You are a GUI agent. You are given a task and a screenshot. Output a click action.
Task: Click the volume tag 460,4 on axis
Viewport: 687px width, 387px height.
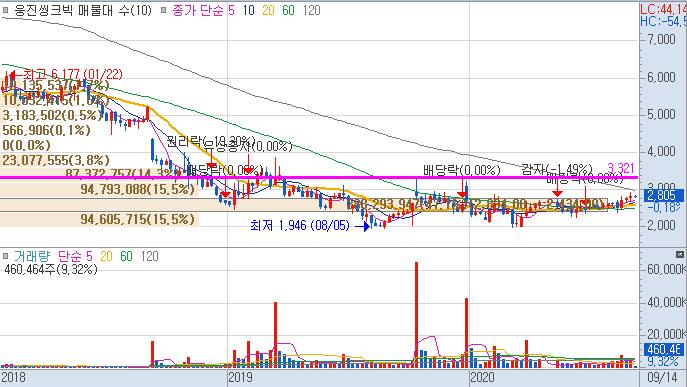pyautogui.click(x=664, y=349)
